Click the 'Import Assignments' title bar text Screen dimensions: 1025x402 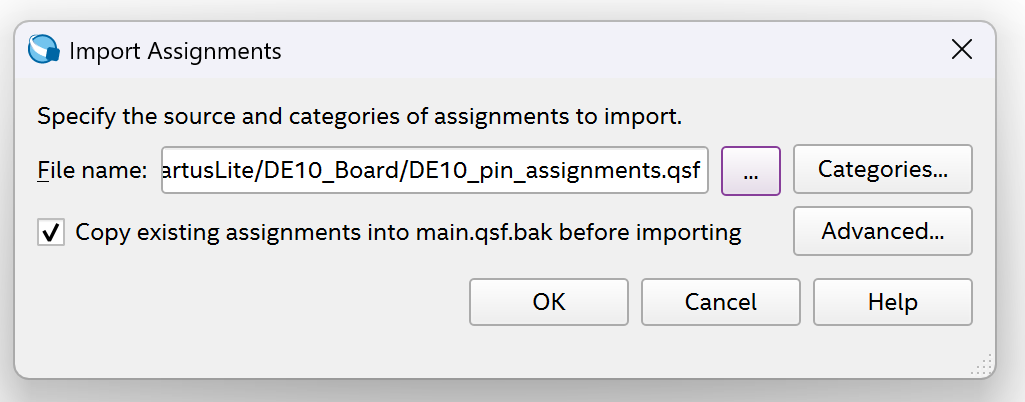coord(175,51)
